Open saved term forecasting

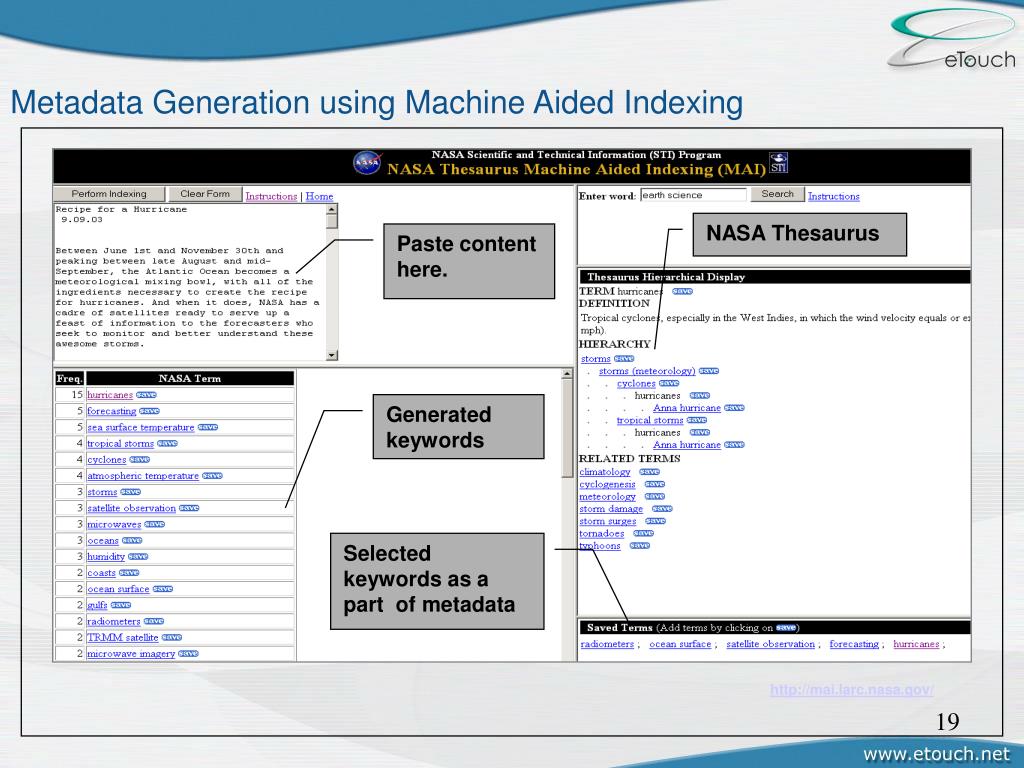[x=854, y=644]
